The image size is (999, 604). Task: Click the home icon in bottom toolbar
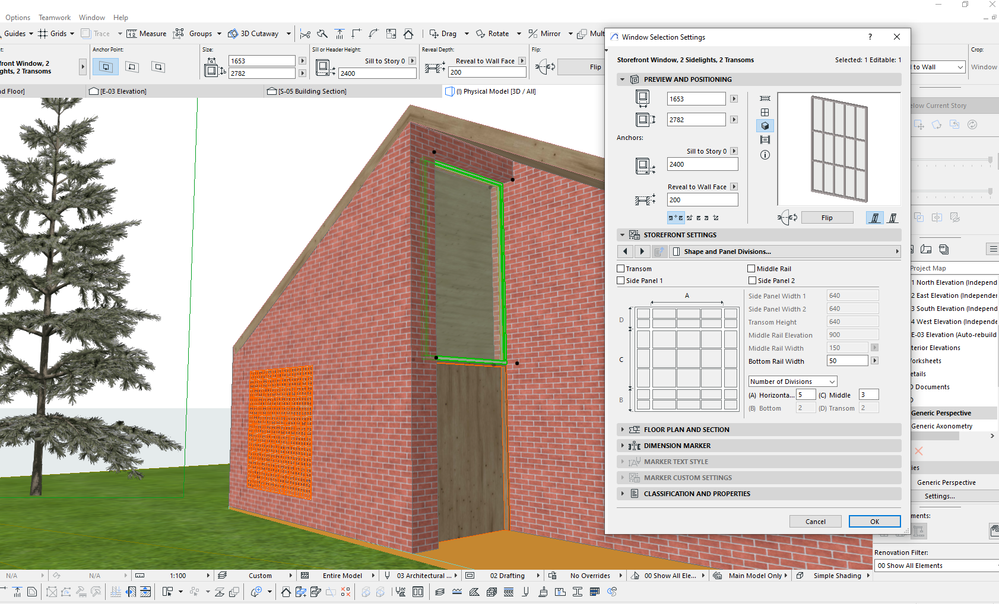(x=285, y=592)
